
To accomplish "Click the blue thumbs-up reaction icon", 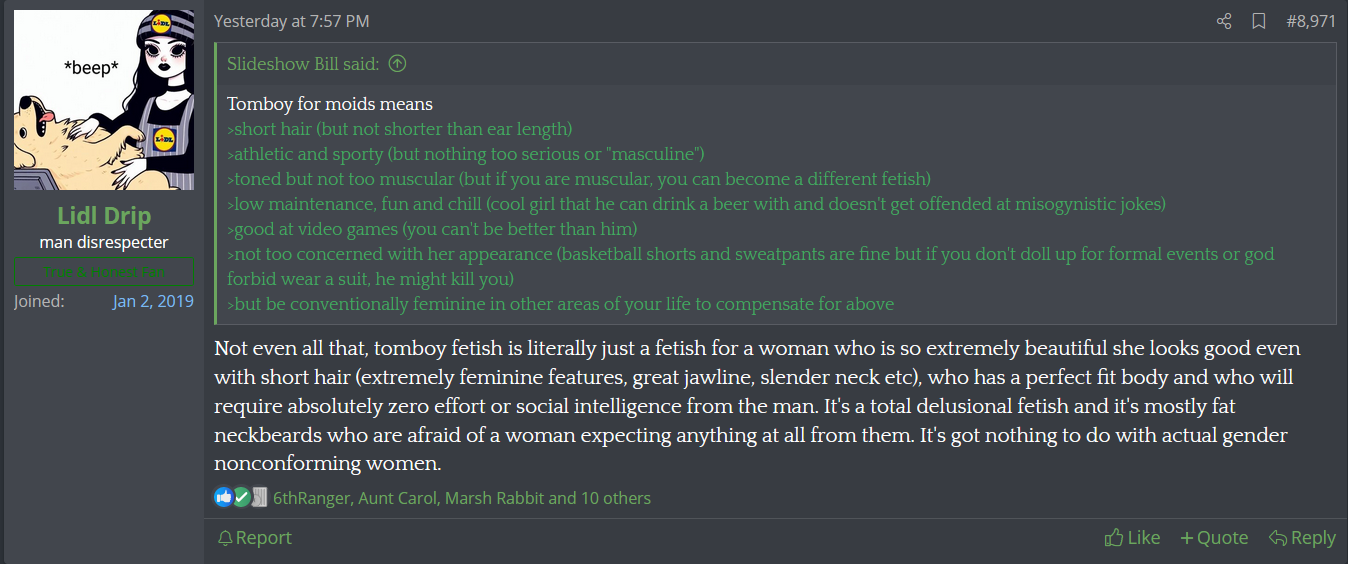I will [223, 497].
